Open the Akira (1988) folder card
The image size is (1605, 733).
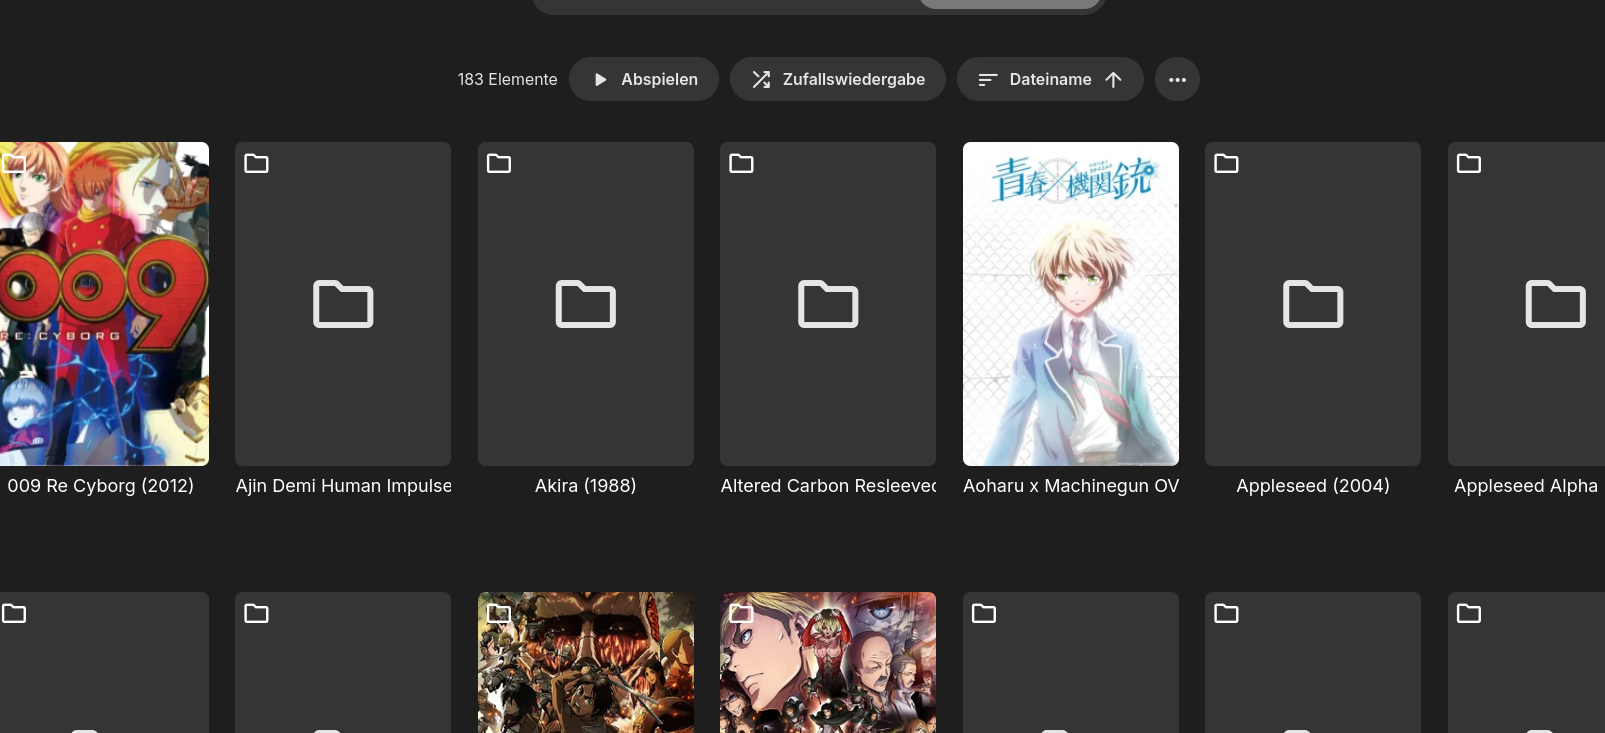click(586, 304)
